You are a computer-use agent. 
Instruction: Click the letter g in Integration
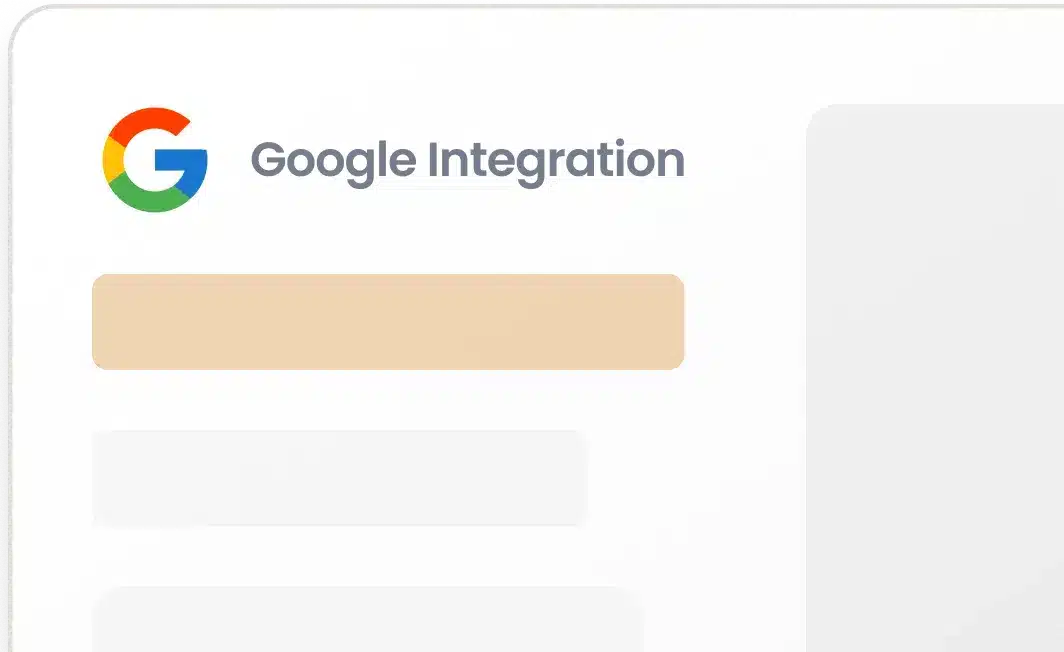[530, 166]
